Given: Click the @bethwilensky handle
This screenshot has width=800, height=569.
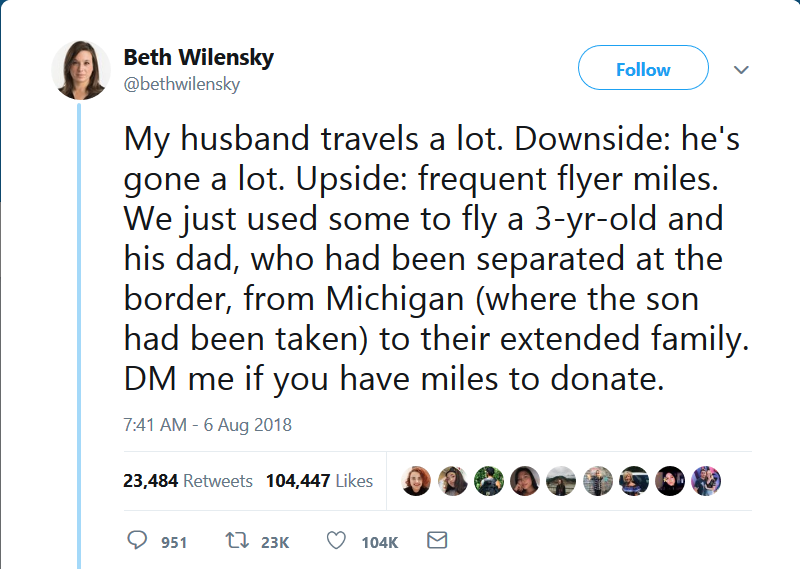Looking at the screenshot, I should [181, 84].
